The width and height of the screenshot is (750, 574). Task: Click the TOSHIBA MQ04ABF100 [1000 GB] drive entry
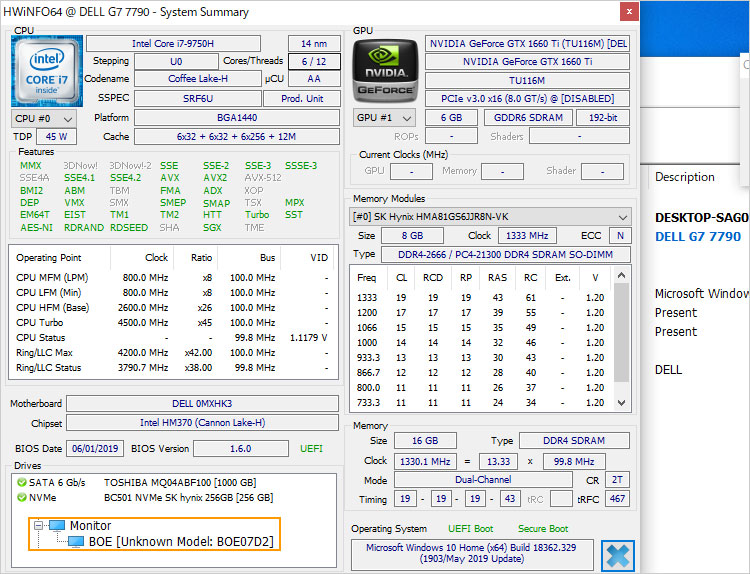pos(180,482)
